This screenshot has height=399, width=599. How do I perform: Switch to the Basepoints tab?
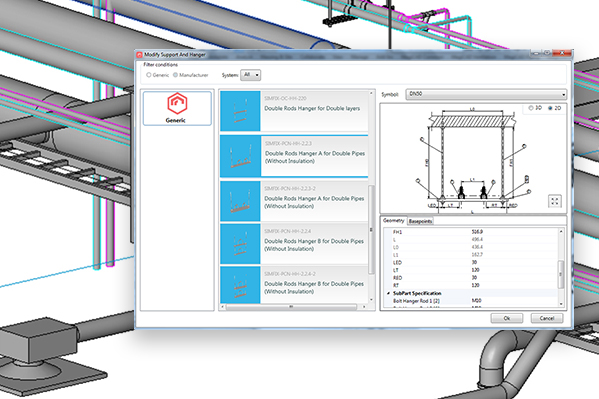click(x=420, y=221)
